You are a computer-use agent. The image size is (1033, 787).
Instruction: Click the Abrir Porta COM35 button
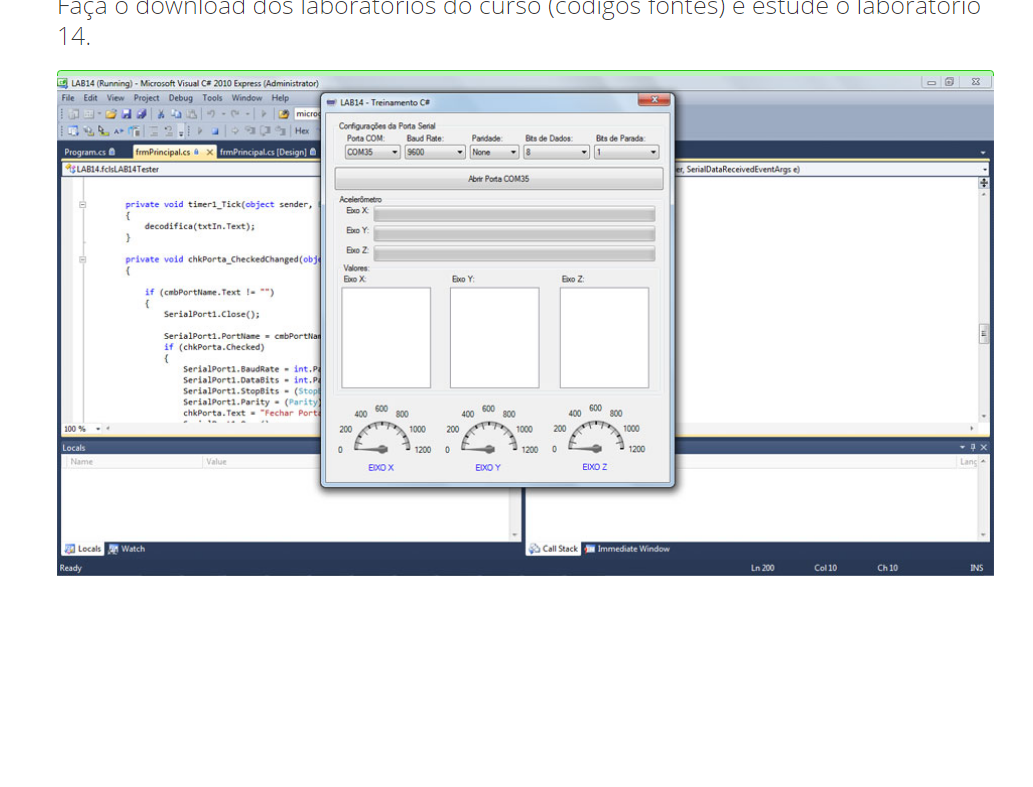point(498,179)
